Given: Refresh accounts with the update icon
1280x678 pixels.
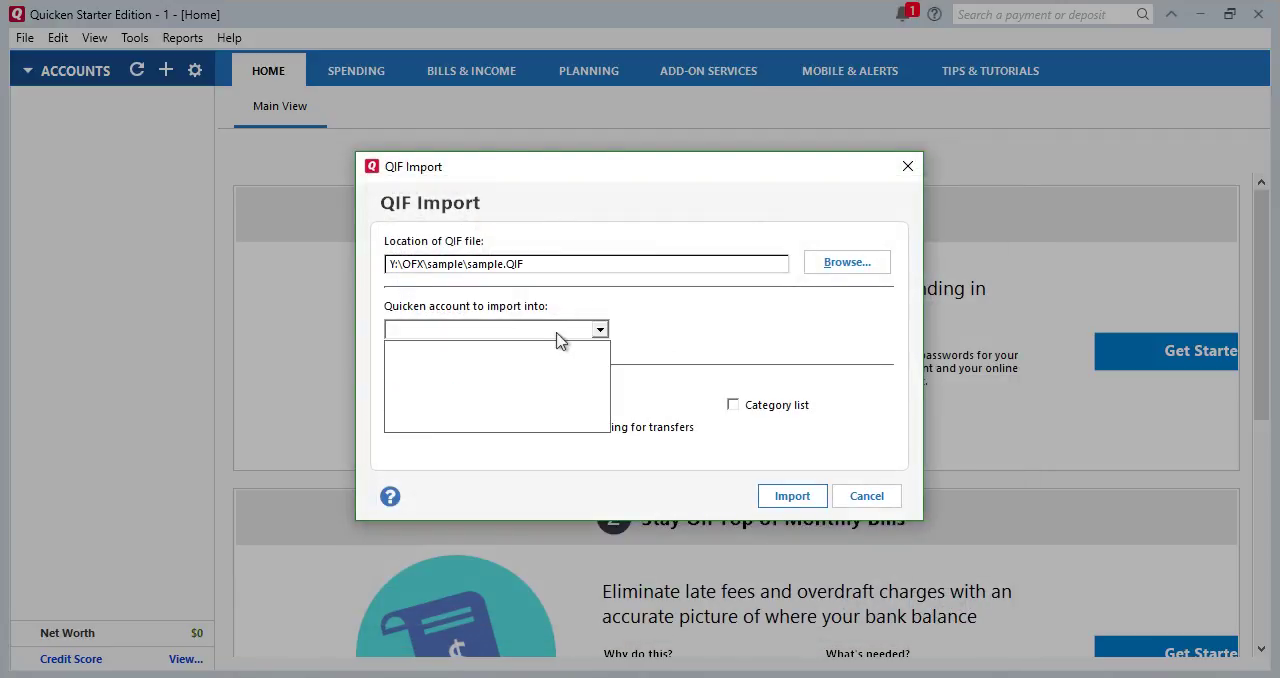Looking at the screenshot, I should click(x=137, y=70).
